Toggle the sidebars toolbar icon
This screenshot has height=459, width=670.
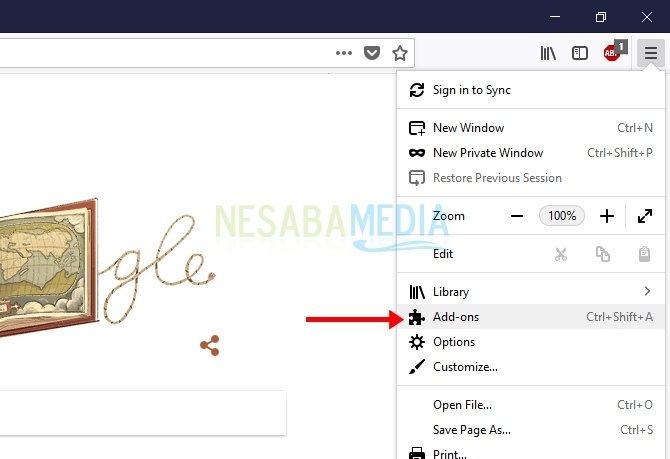(580, 53)
